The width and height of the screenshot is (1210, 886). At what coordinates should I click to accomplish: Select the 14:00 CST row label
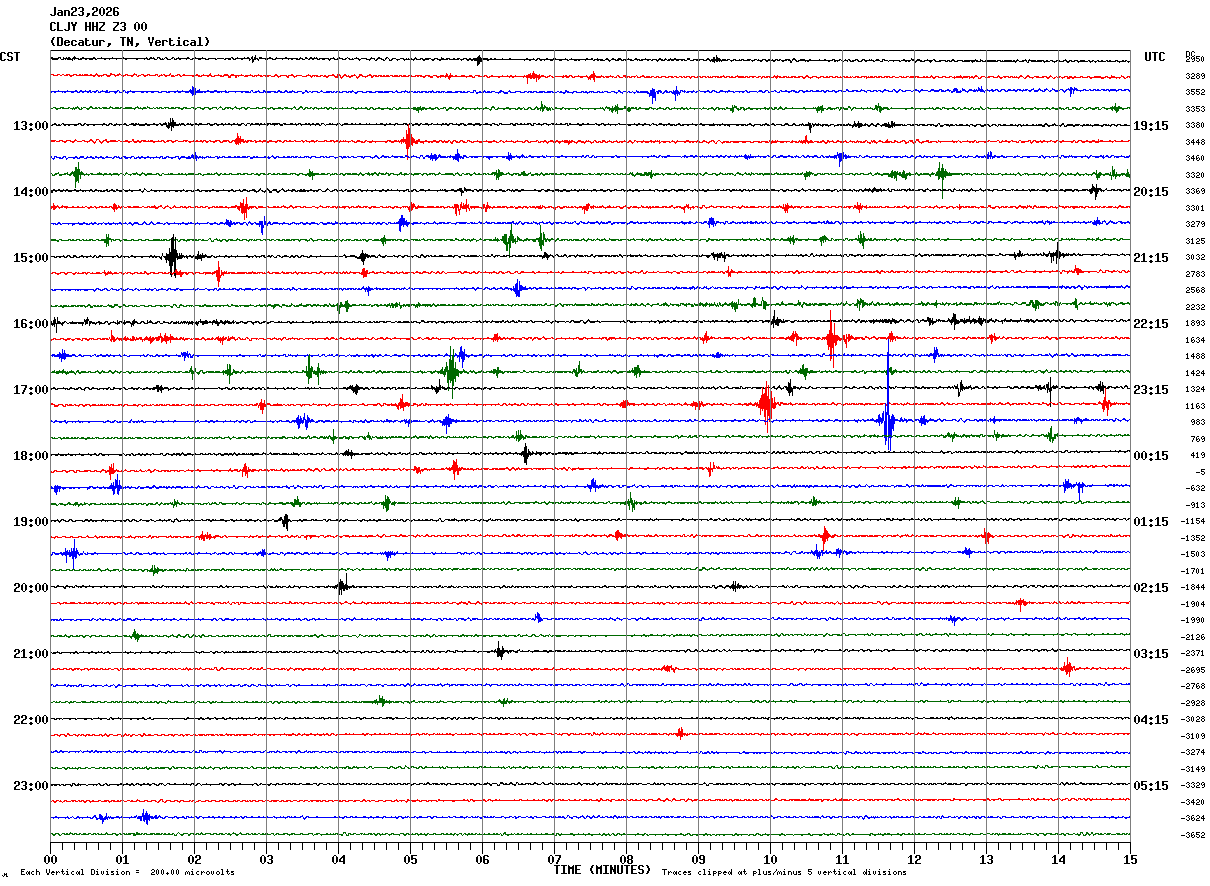pos(30,192)
